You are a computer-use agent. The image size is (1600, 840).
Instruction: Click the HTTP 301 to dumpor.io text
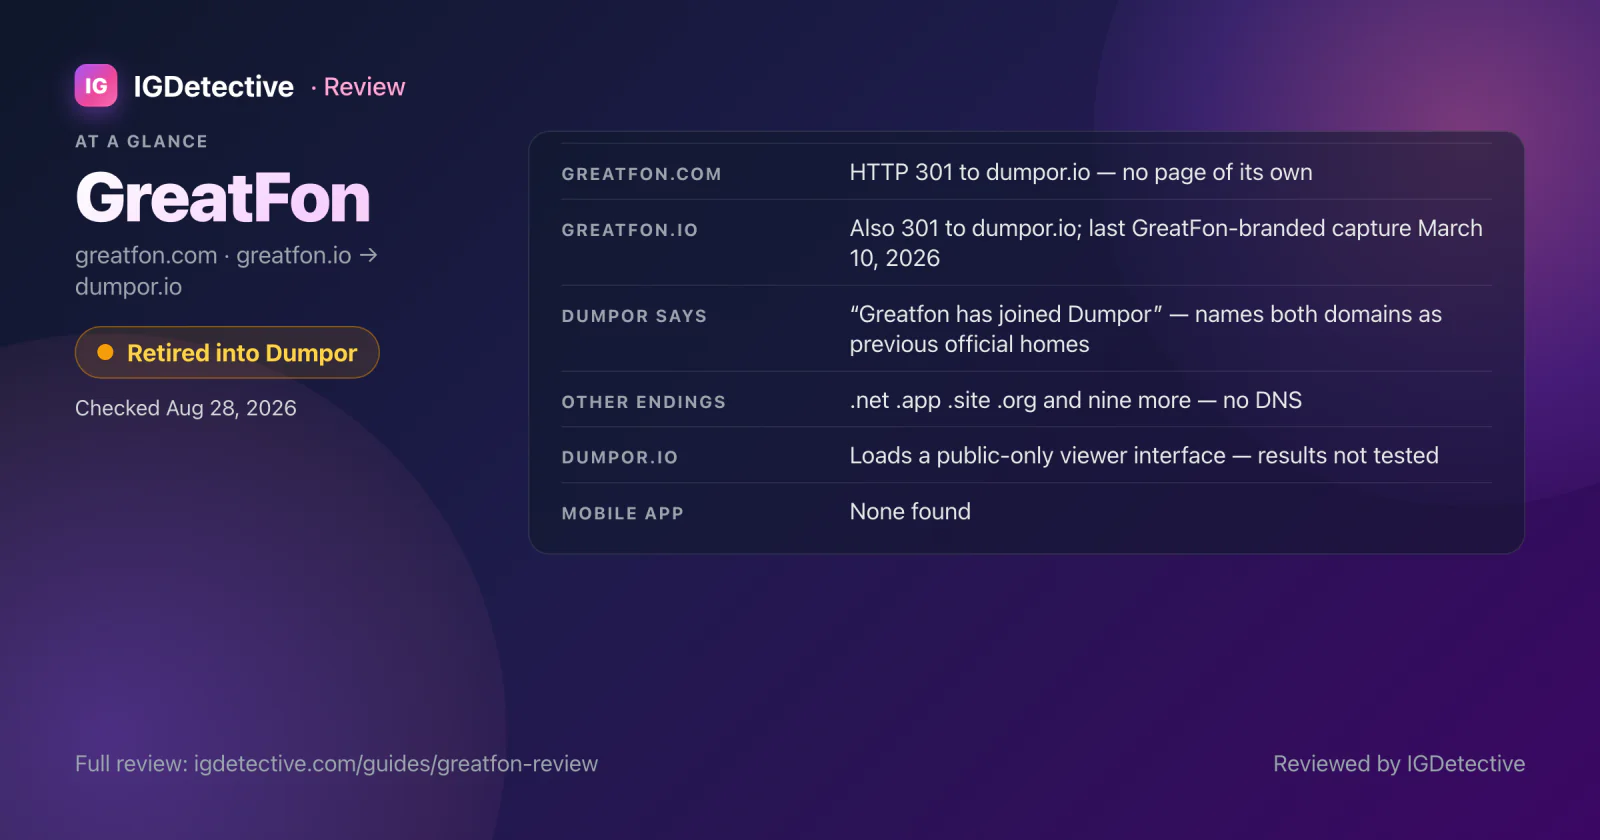(x=1081, y=172)
